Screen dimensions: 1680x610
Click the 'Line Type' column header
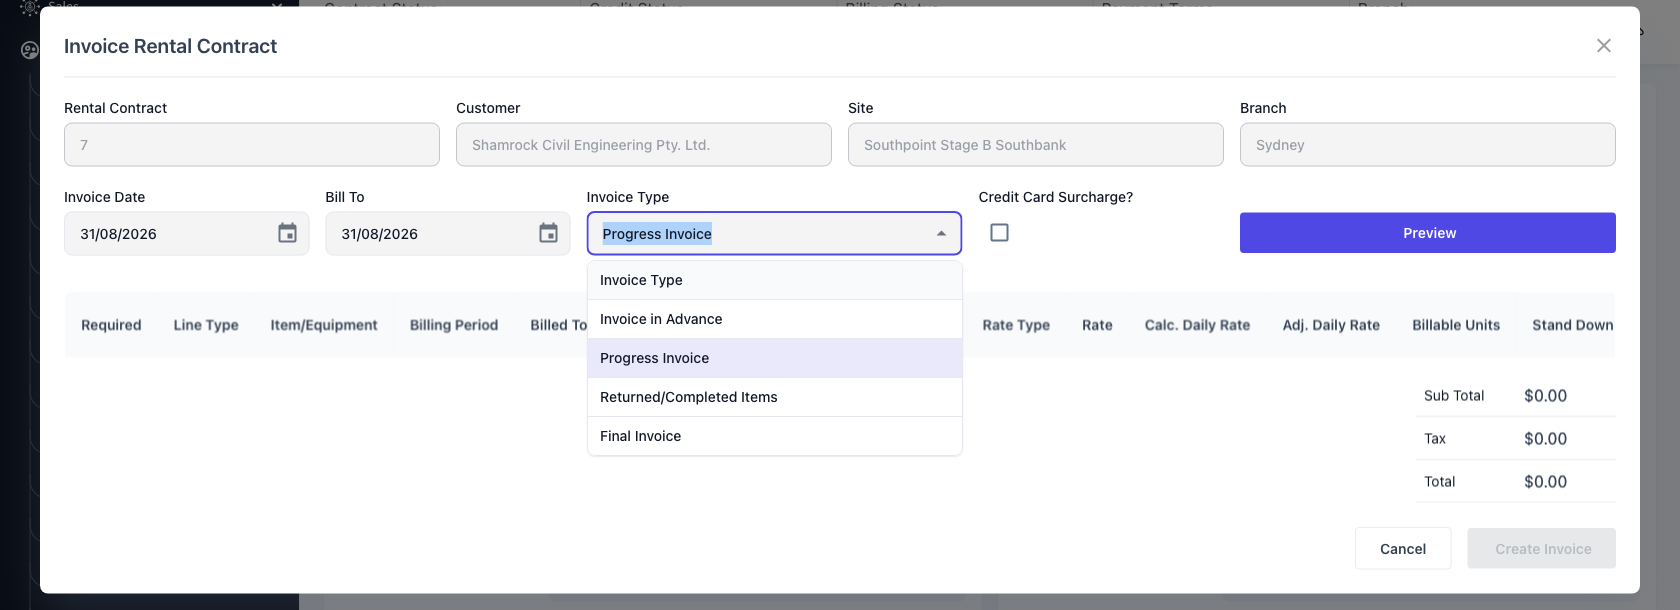click(x=206, y=325)
